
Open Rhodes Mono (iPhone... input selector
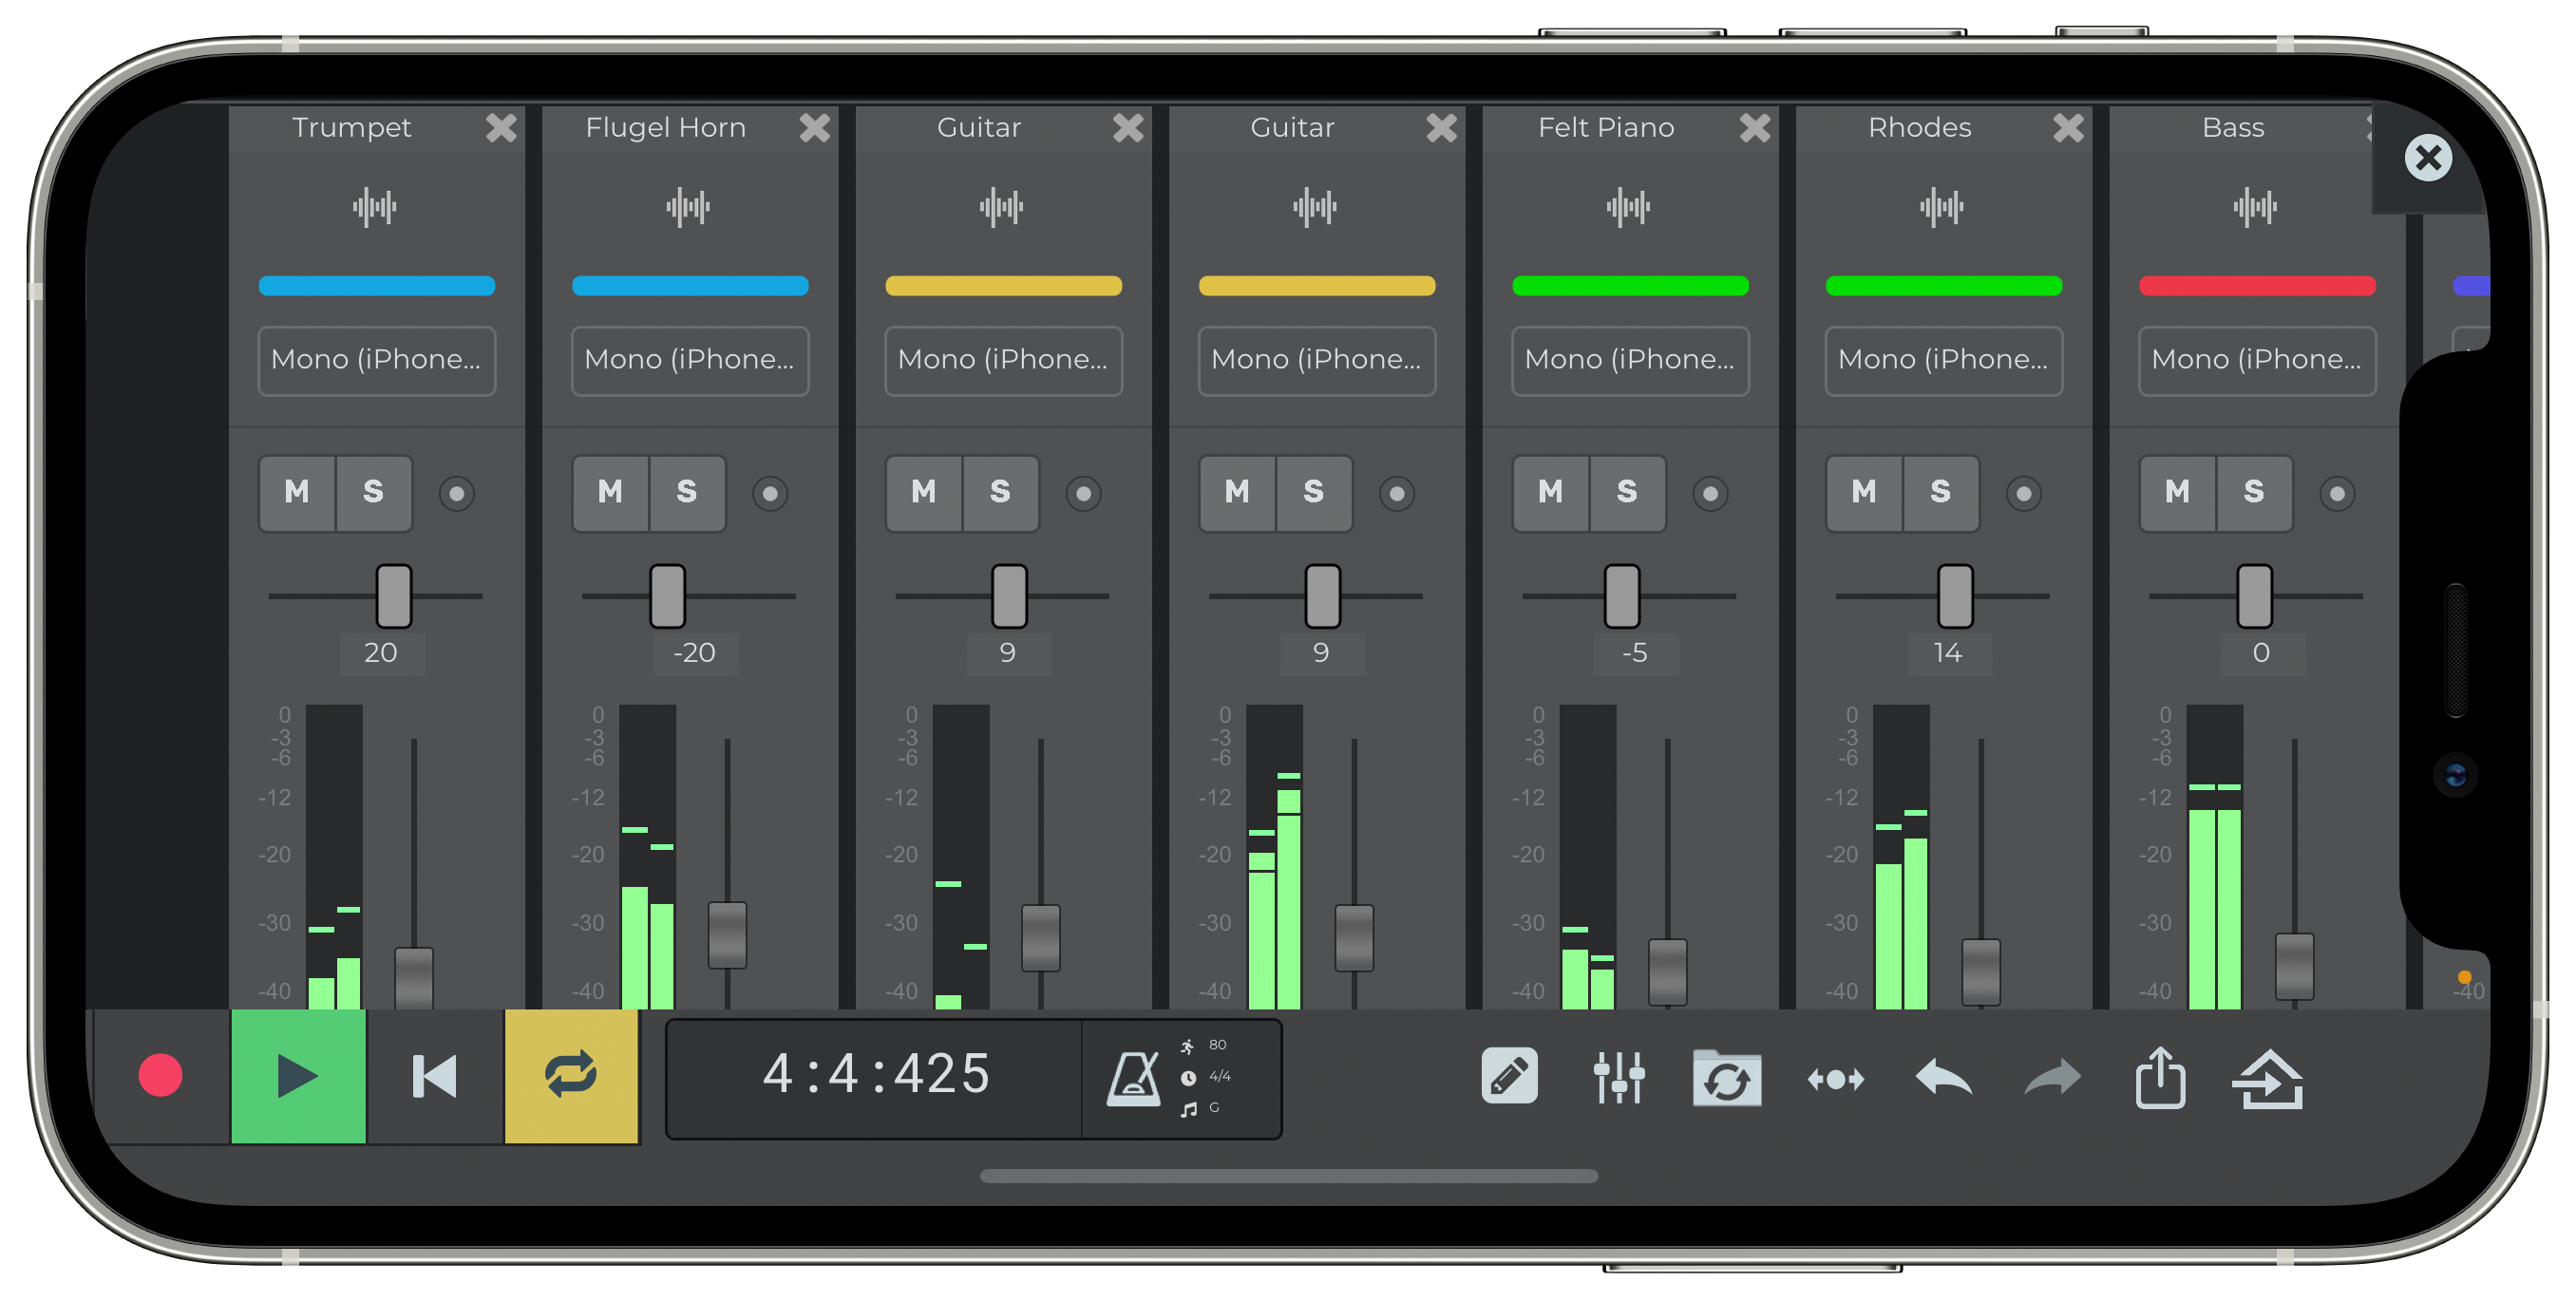(x=1944, y=360)
